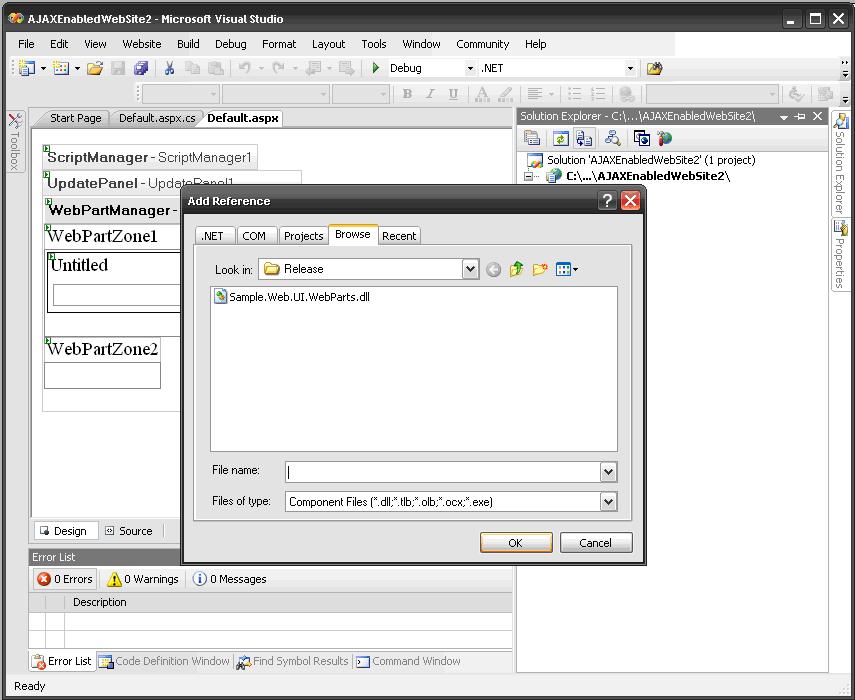This screenshot has width=855, height=700.
Task: Open the Files of type dropdown
Action: click(x=609, y=502)
